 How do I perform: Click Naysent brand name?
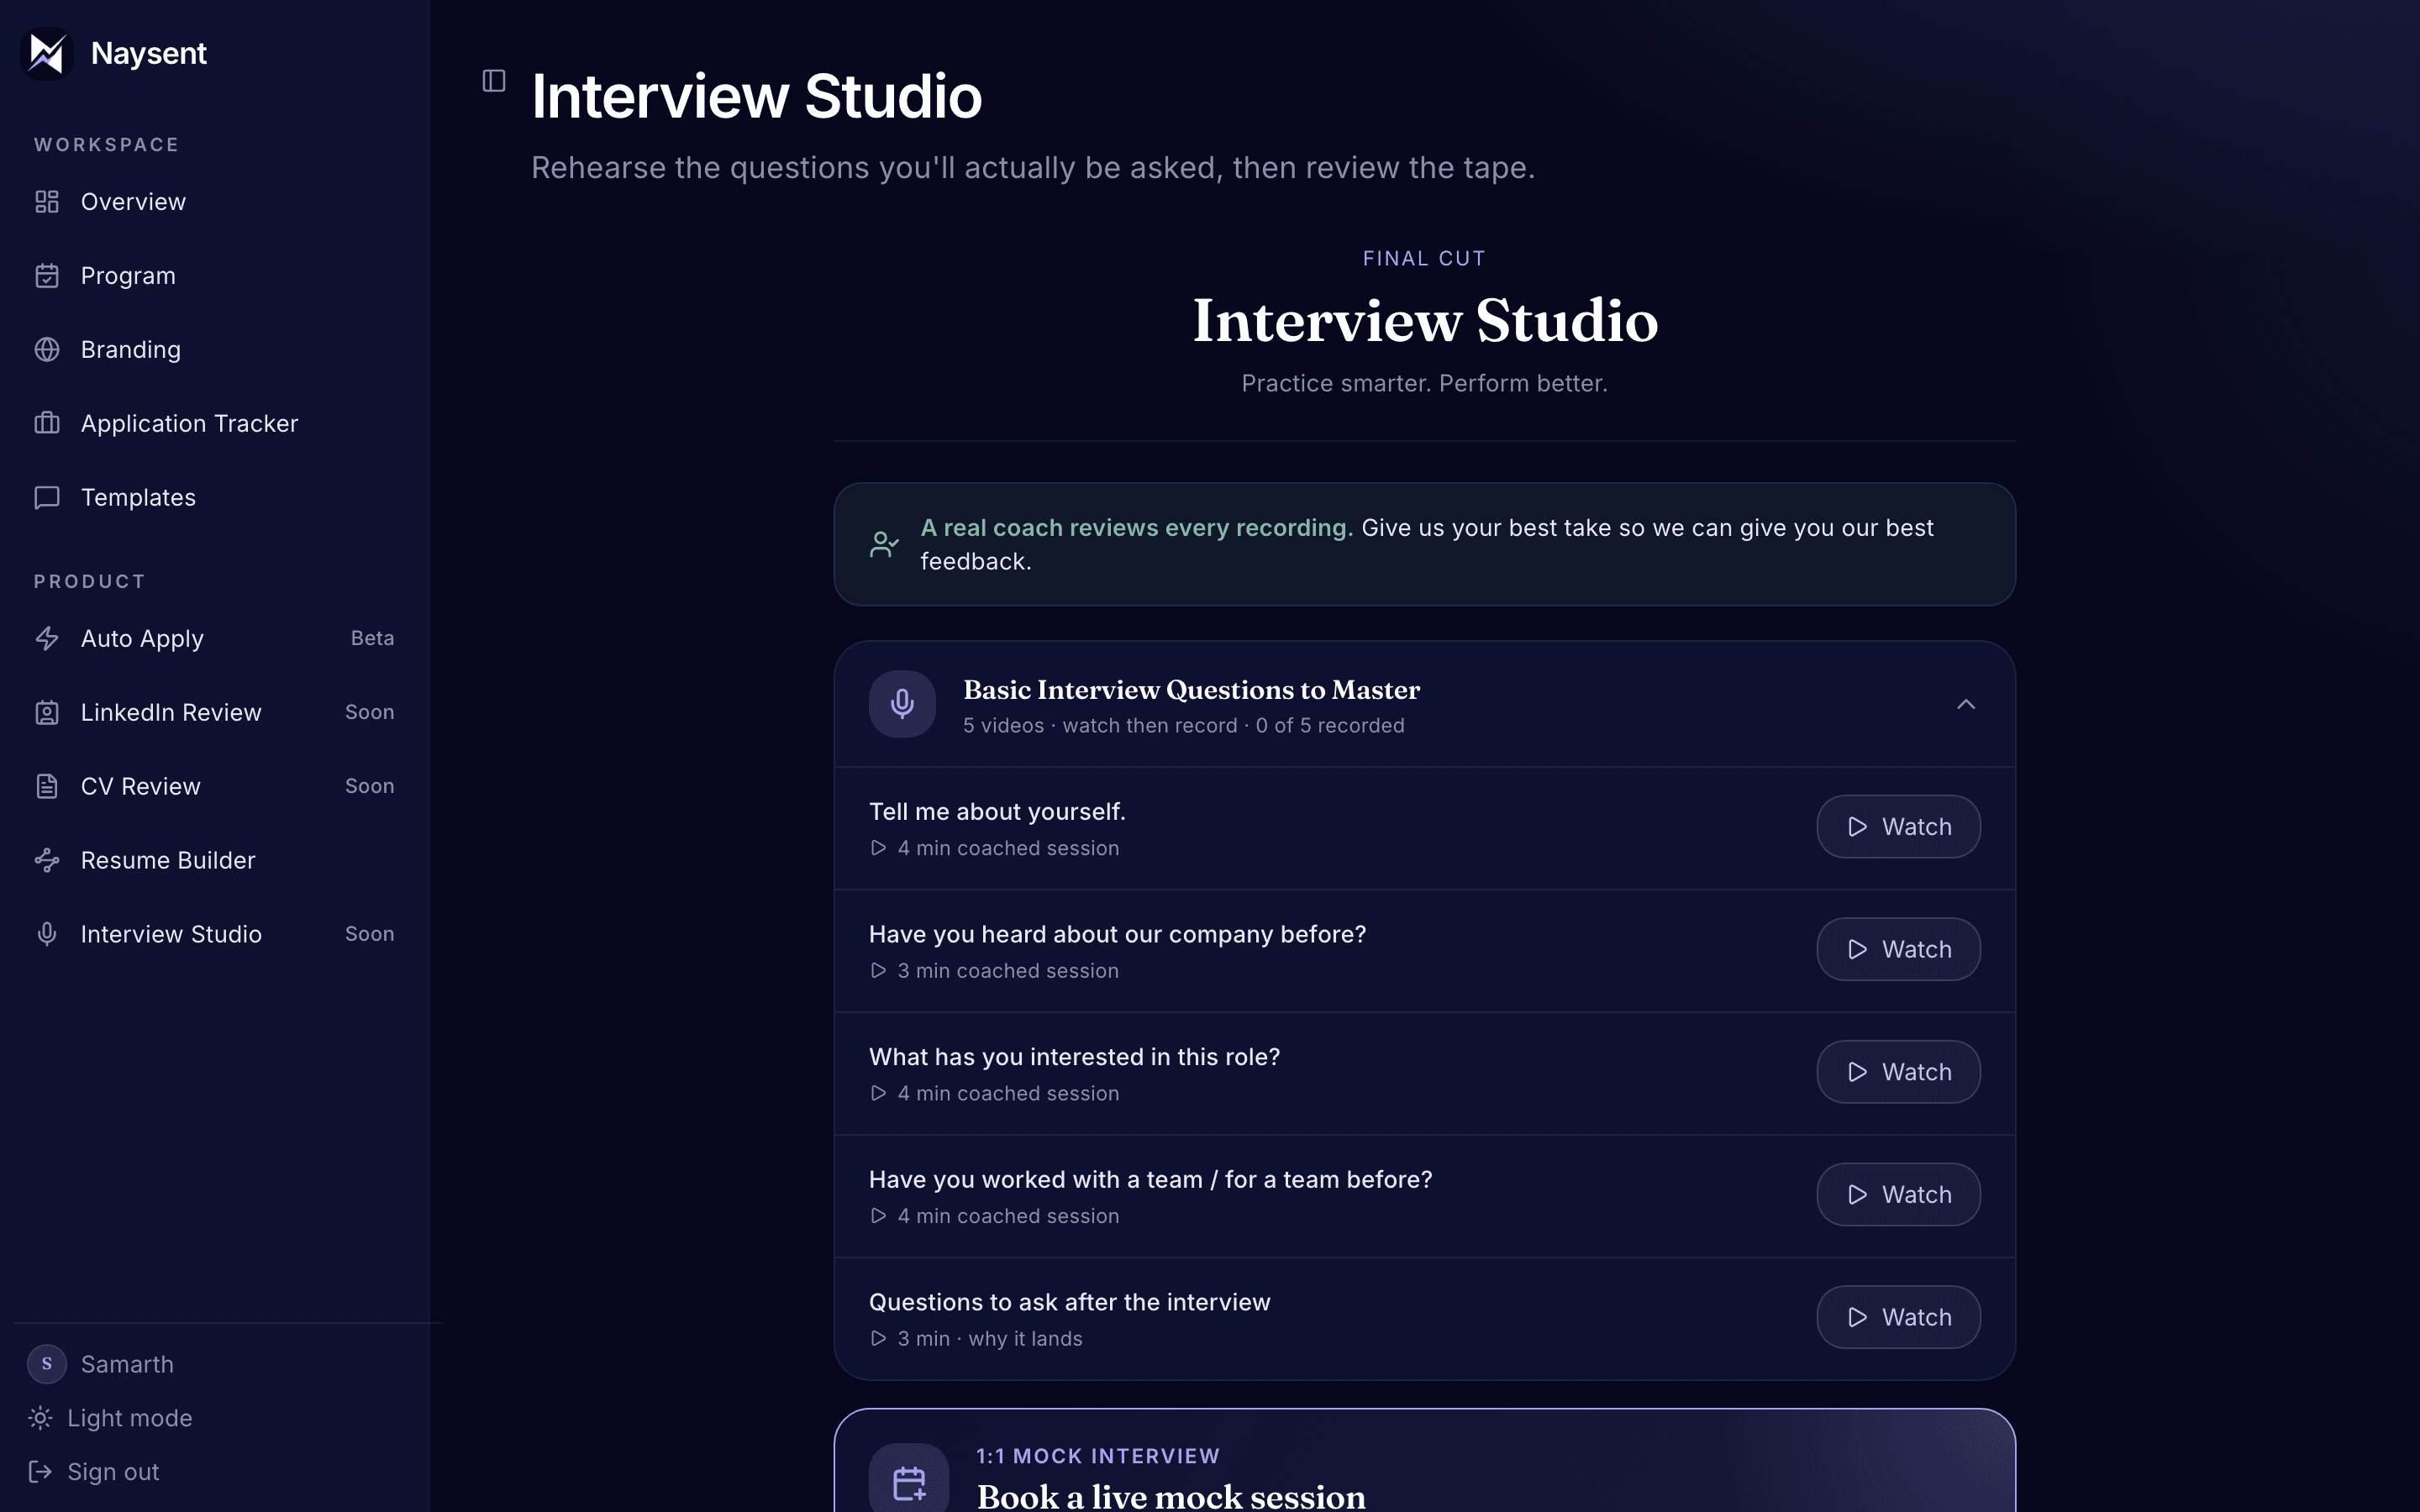click(149, 53)
